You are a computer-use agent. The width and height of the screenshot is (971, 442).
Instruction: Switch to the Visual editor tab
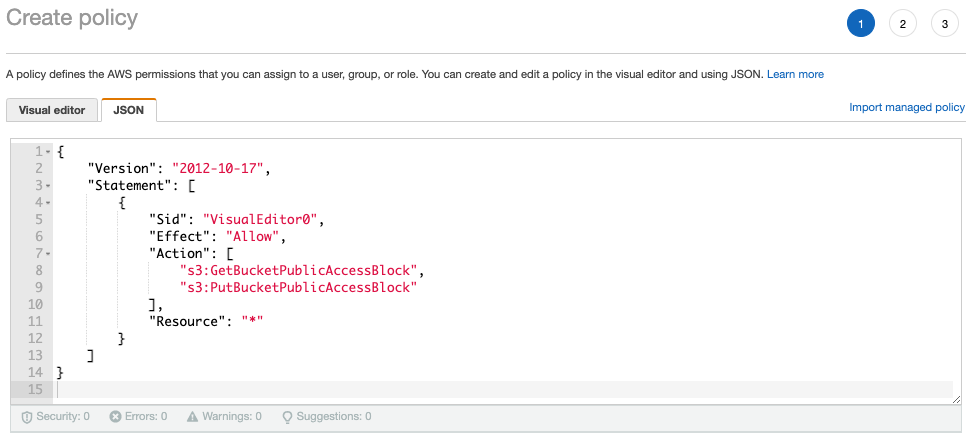[x=52, y=110]
